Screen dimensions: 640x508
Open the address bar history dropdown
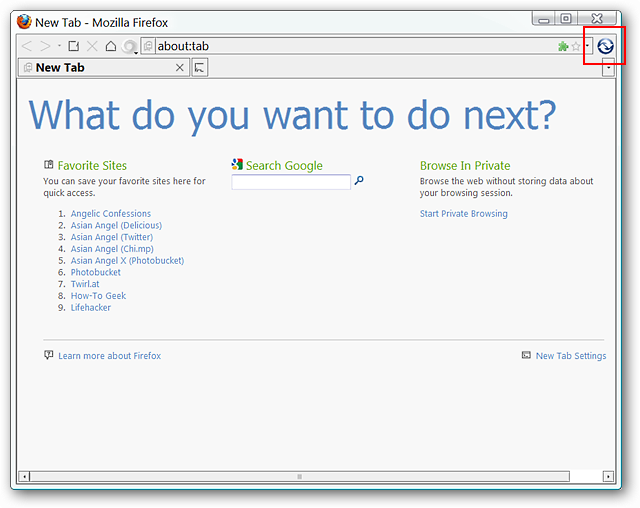tap(587, 46)
